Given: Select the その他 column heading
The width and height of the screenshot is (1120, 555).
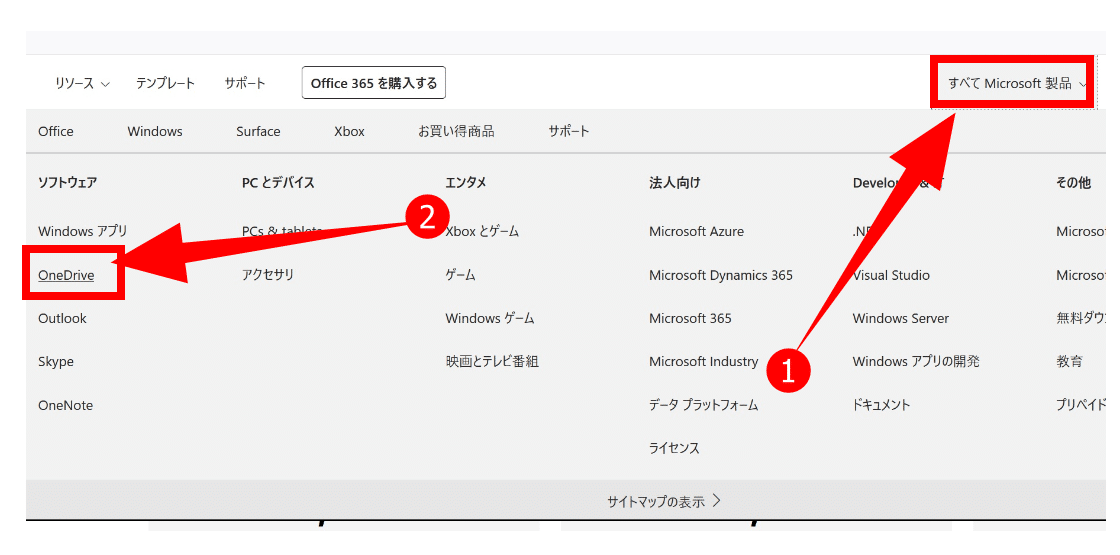Looking at the screenshot, I should tap(1074, 183).
